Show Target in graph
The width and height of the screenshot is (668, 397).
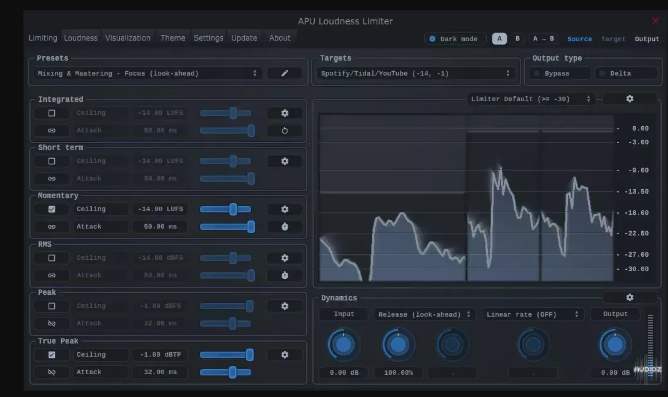tap(613, 39)
